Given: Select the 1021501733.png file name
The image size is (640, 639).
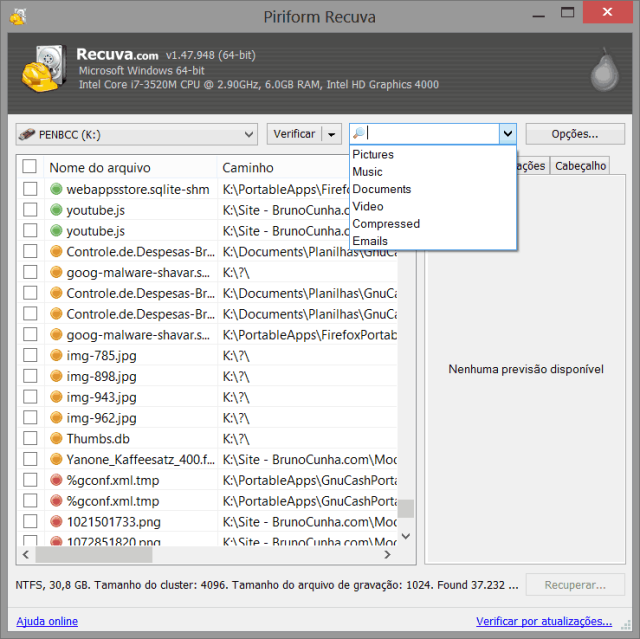Looking at the screenshot, I should [x=114, y=521].
